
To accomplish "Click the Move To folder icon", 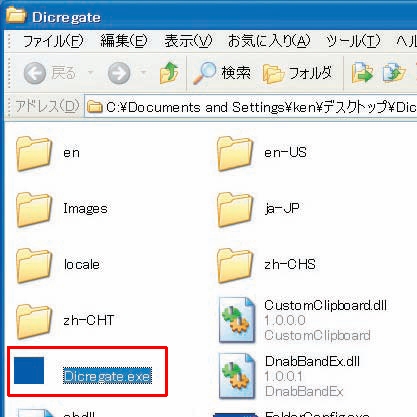I will point(362,73).
